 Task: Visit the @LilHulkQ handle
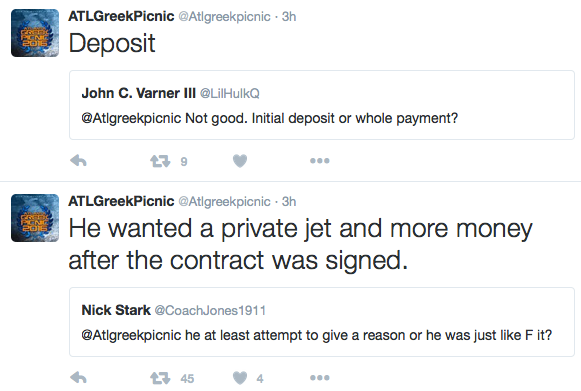pyautogui.click(x=230, y=93)
